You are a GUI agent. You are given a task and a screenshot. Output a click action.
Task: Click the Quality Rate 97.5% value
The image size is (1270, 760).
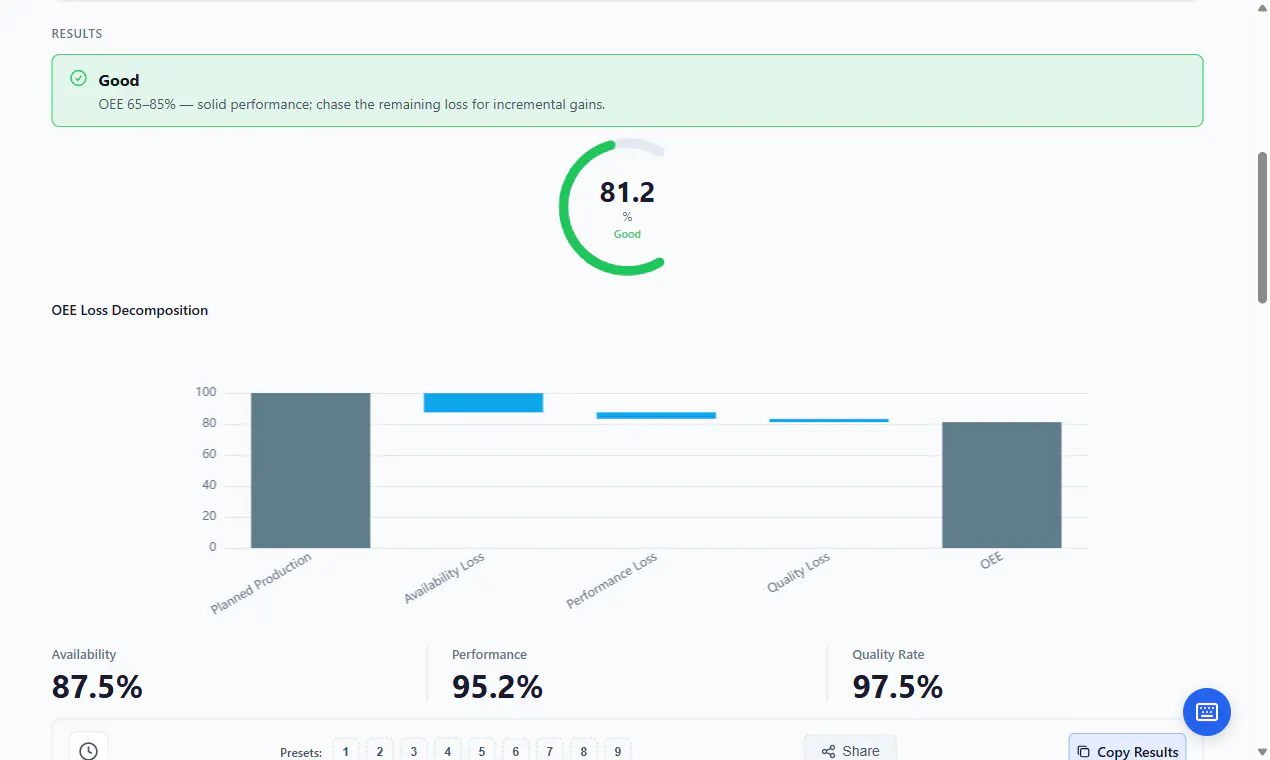coord(897,687)
